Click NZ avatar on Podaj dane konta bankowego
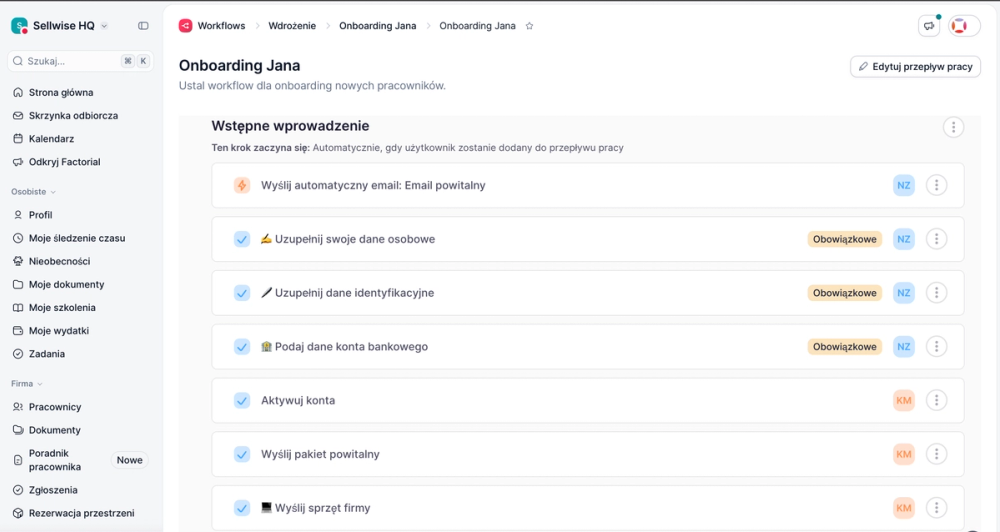Screen dimensions: 1000x532 [904, 346]
